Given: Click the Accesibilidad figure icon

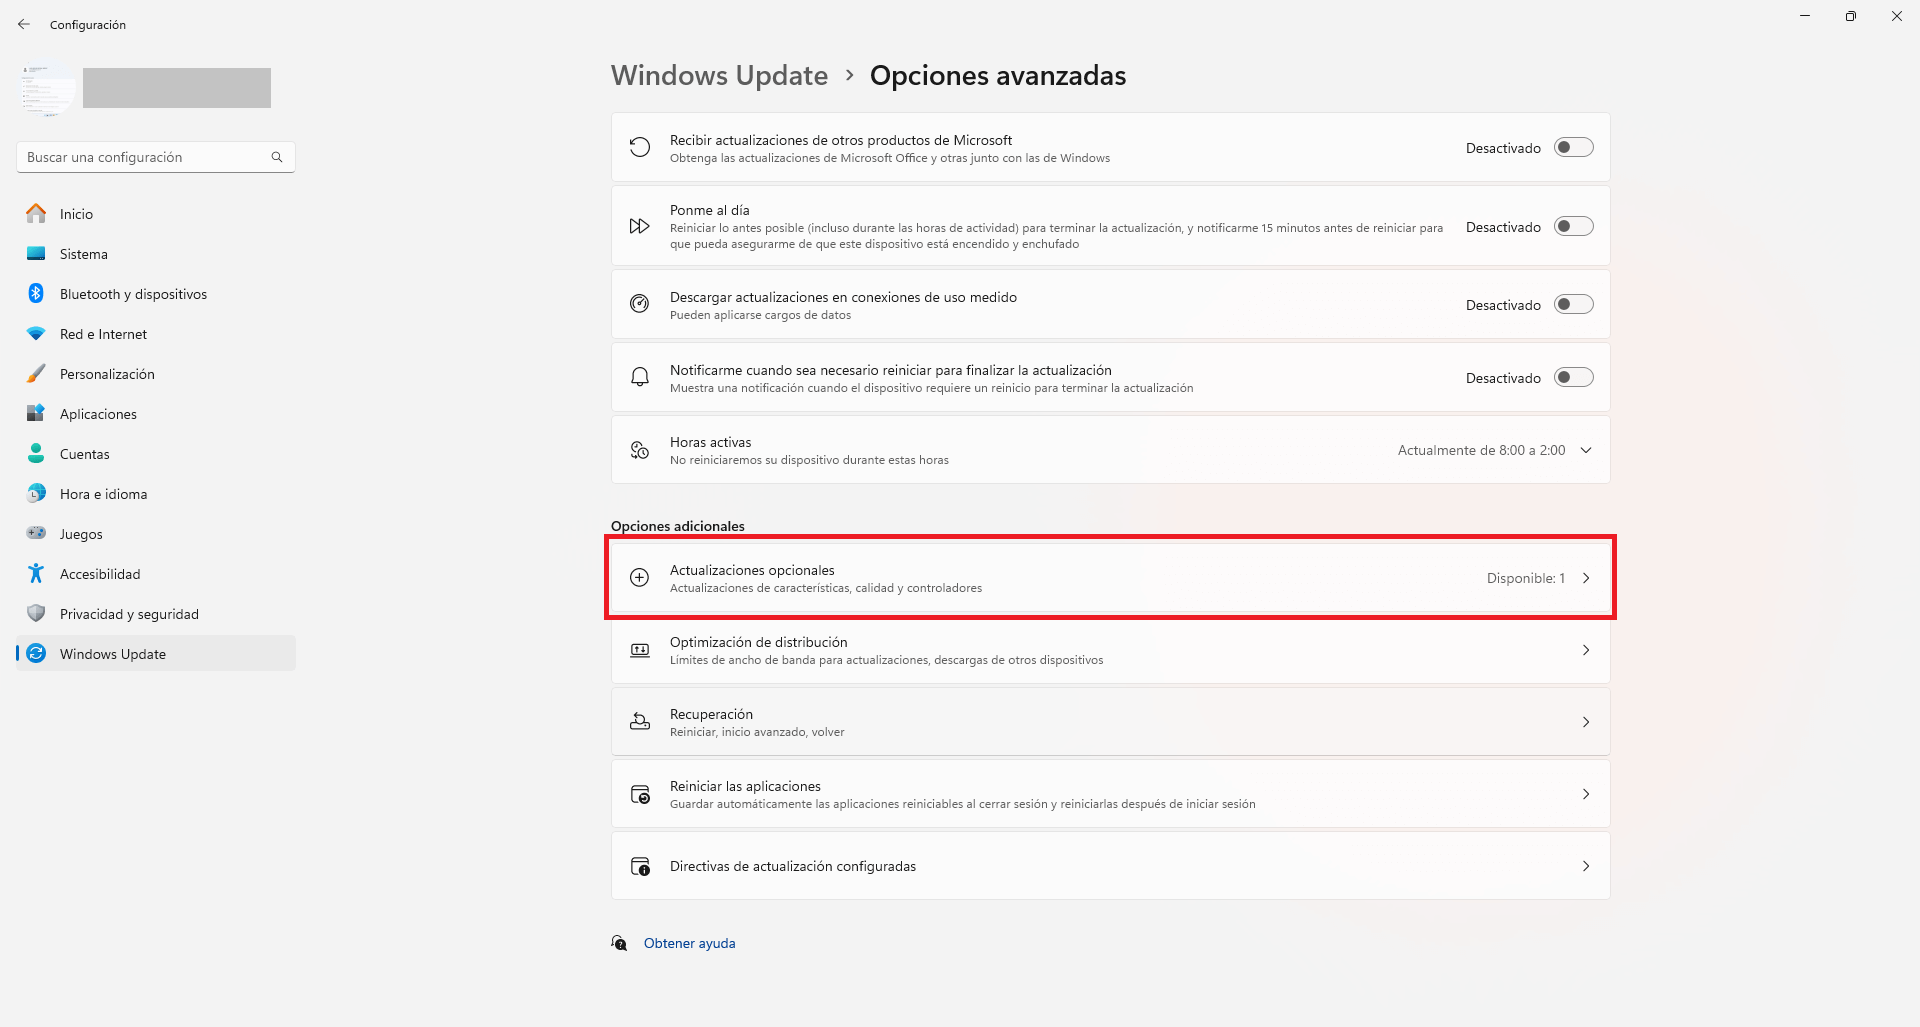Looking at the screenshot, I should coord(36,573).
